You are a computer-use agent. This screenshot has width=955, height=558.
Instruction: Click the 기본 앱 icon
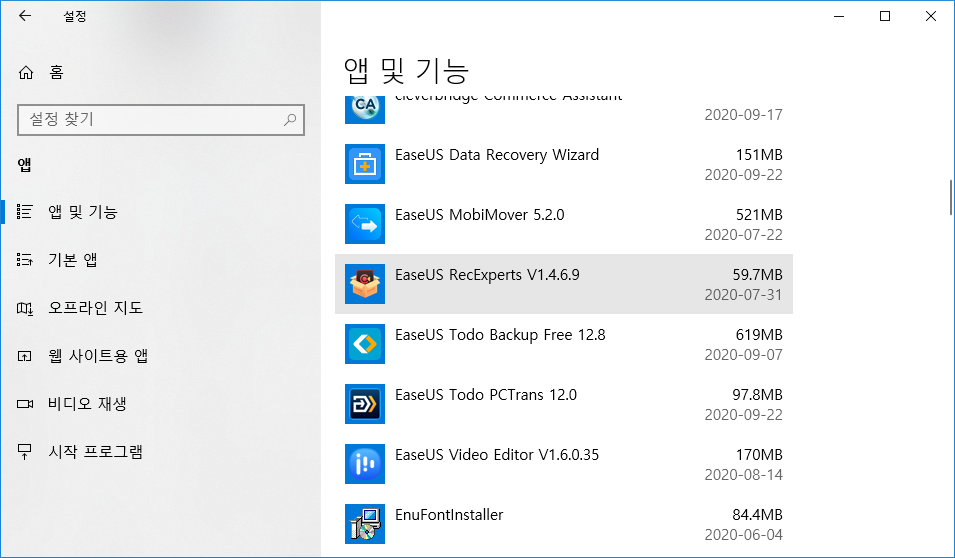pos(24,260)
